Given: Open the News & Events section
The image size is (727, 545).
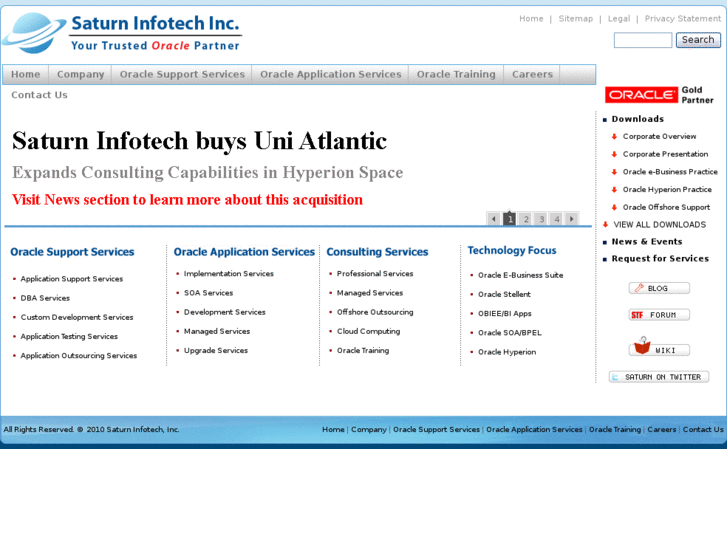Looking at the screenshot, I should click(x=647, y=241).
